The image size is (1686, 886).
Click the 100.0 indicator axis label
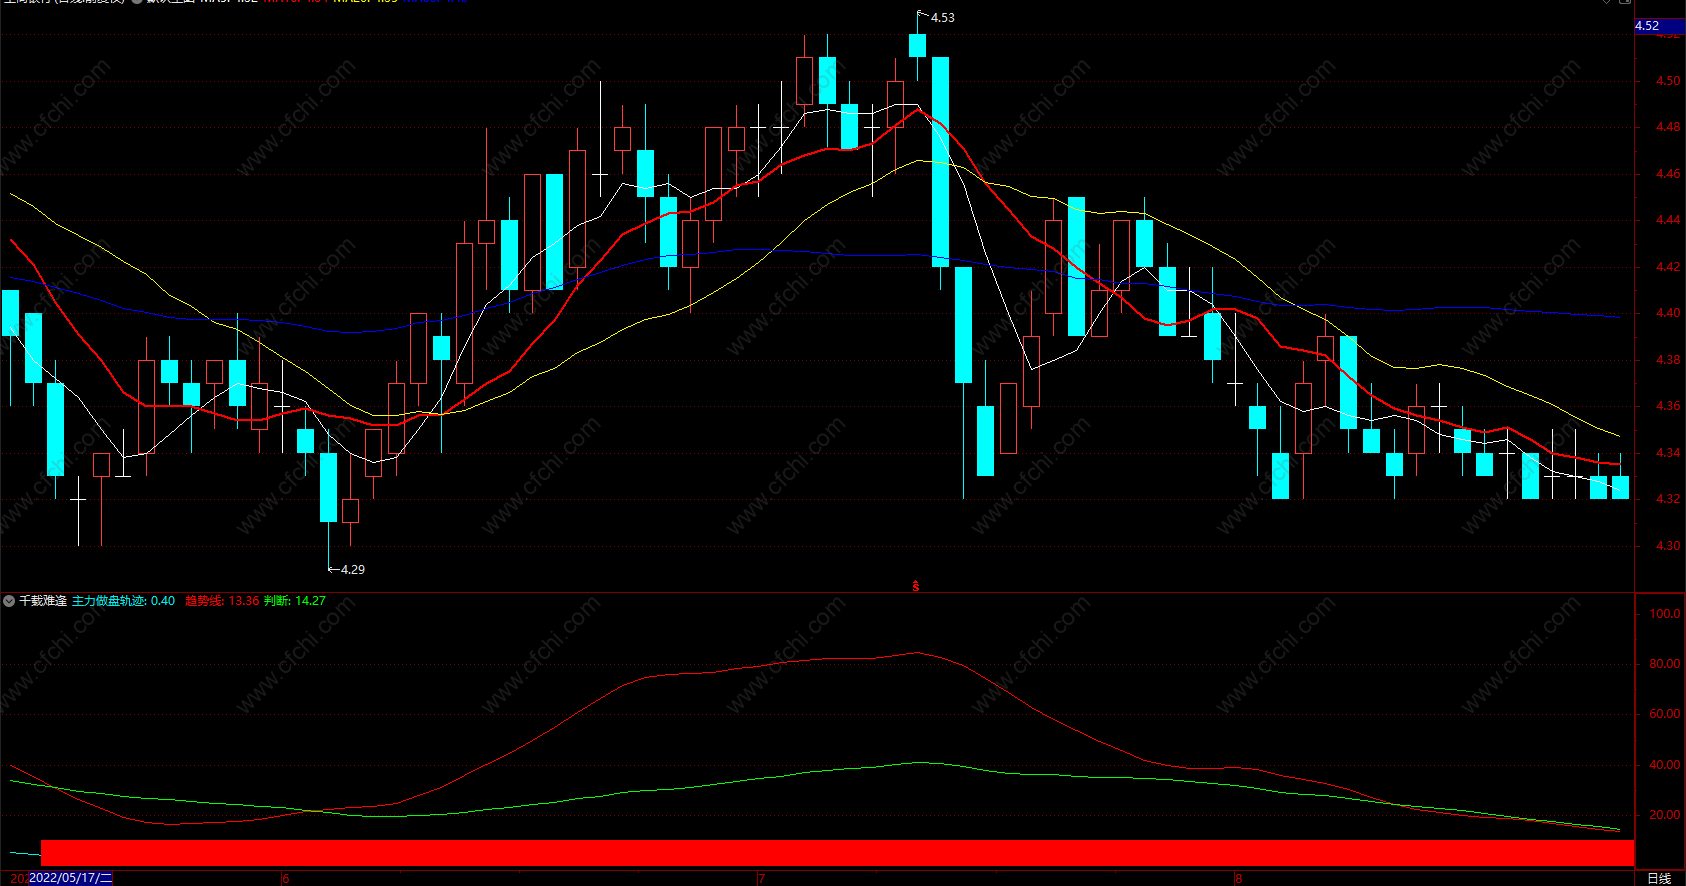(x=1665, y=614)
